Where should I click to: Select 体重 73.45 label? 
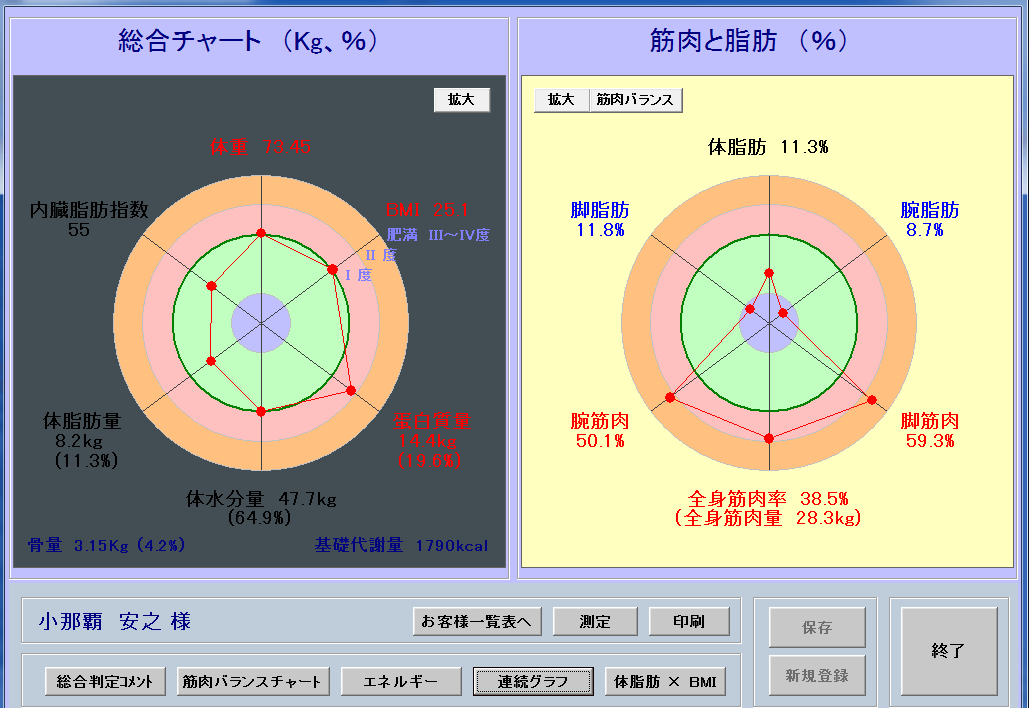coord(261,147)
